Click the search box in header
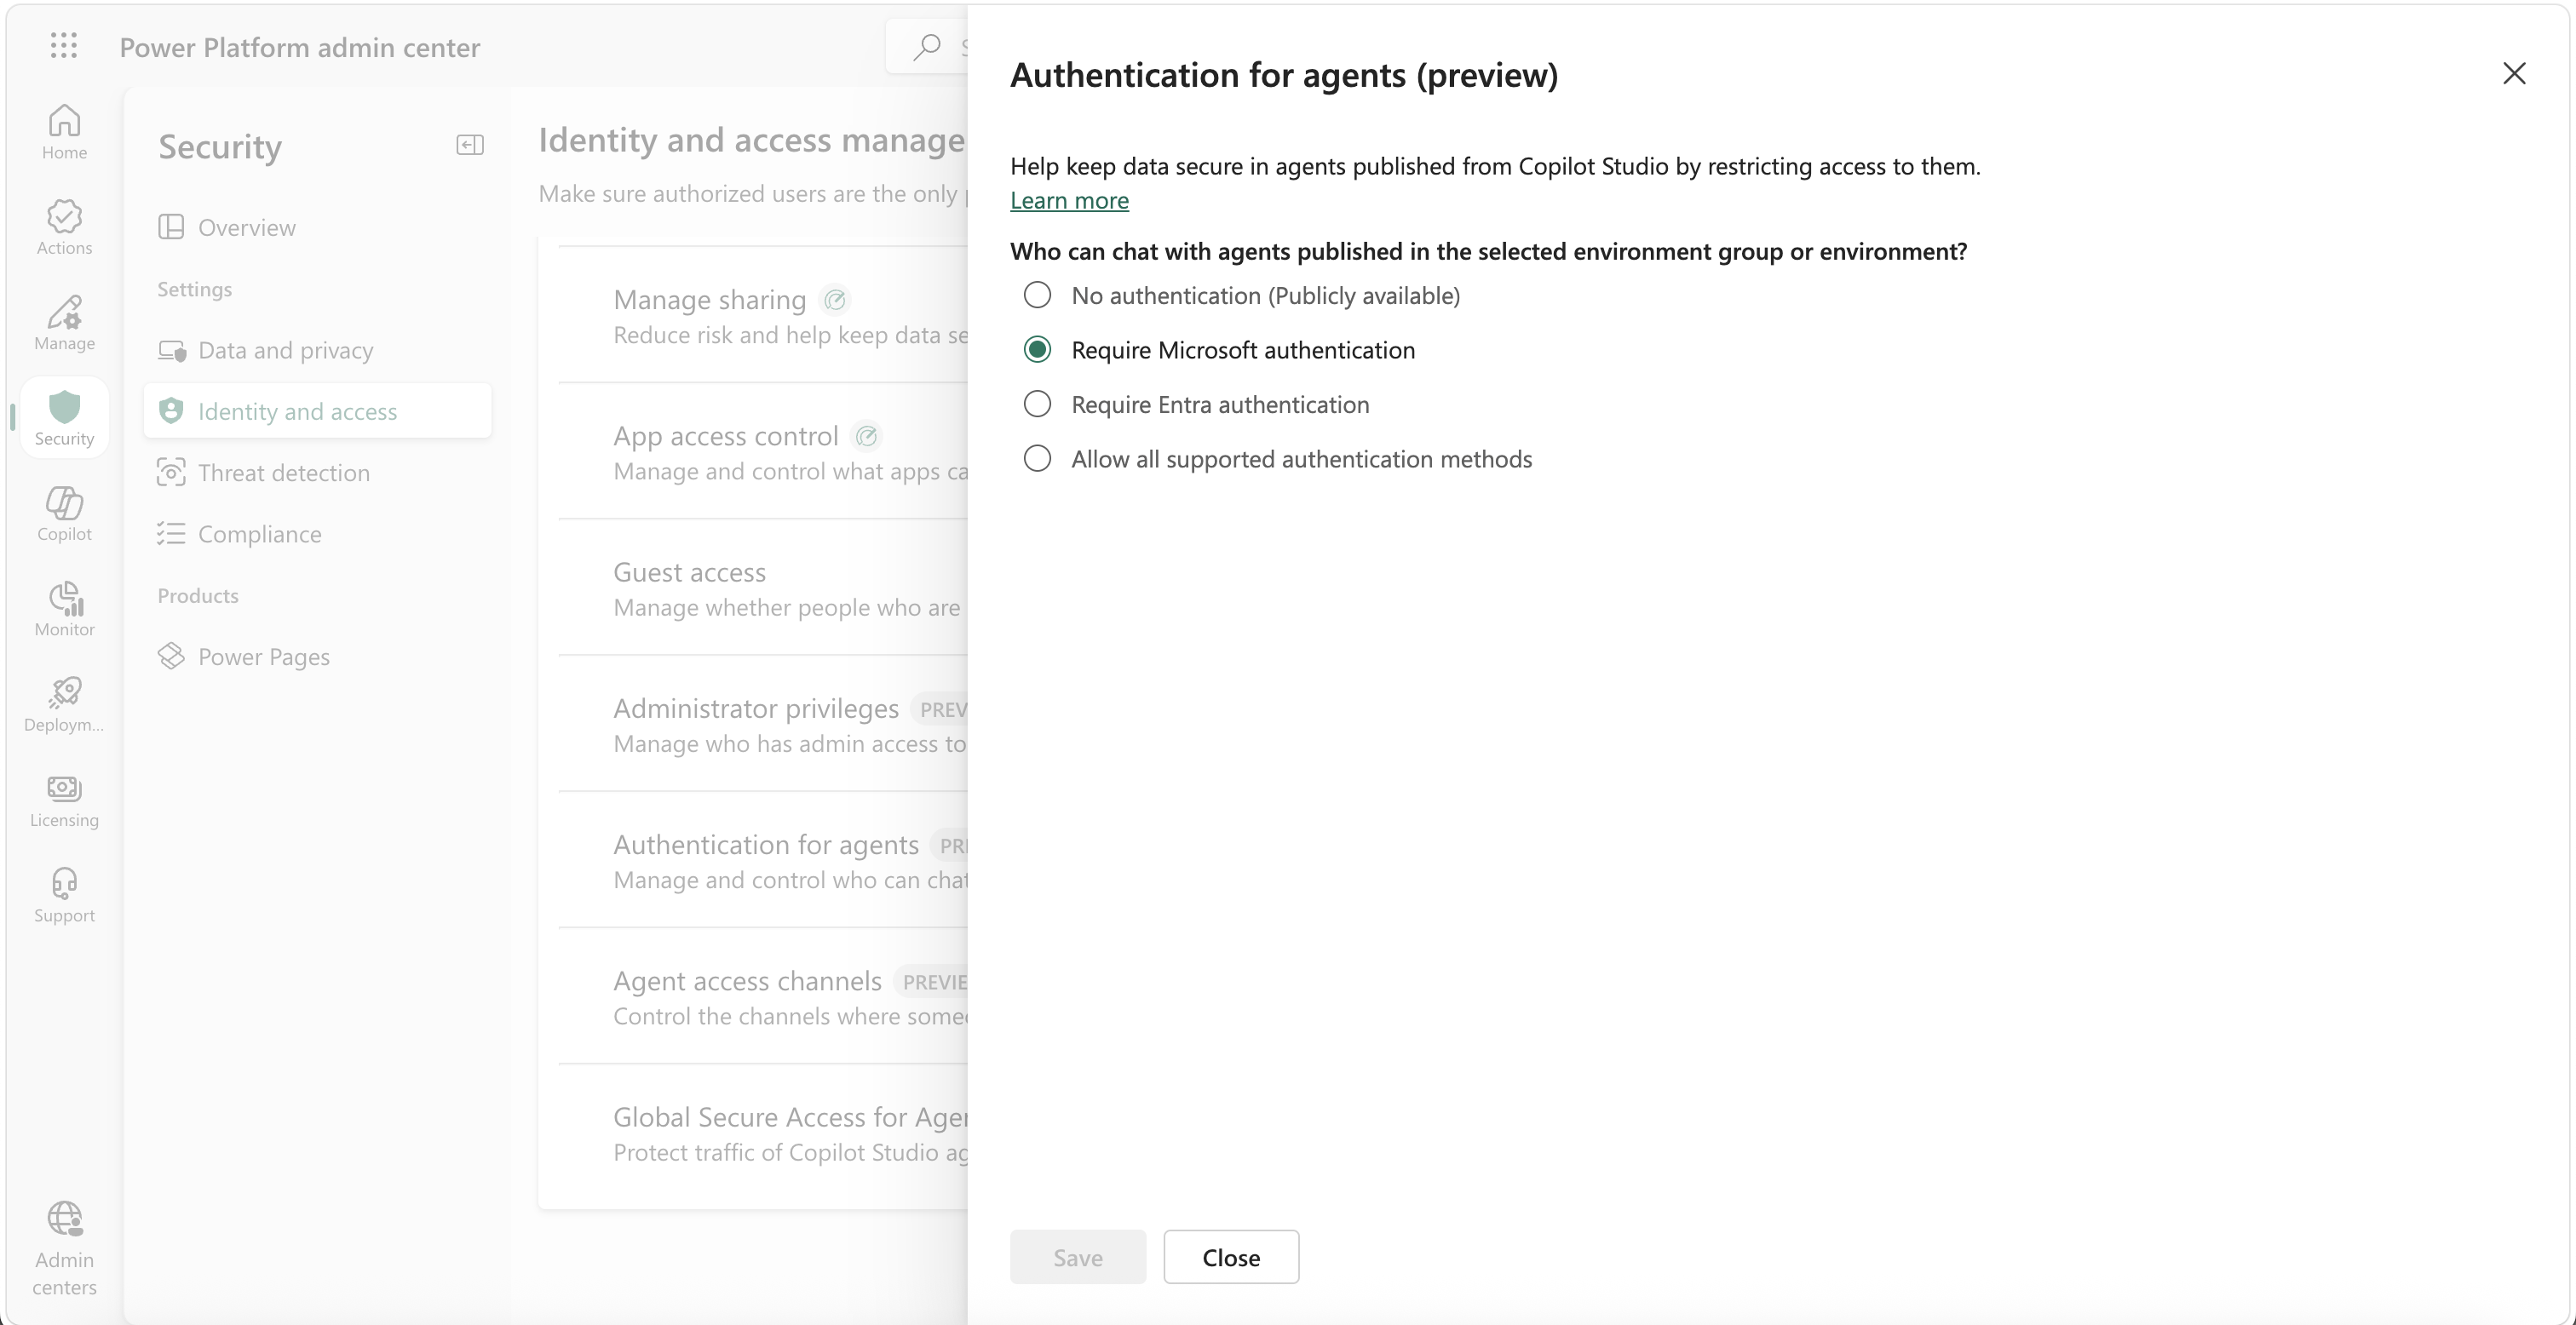The width and height of the screenshot is (2576, 1325). coord(927,46)
